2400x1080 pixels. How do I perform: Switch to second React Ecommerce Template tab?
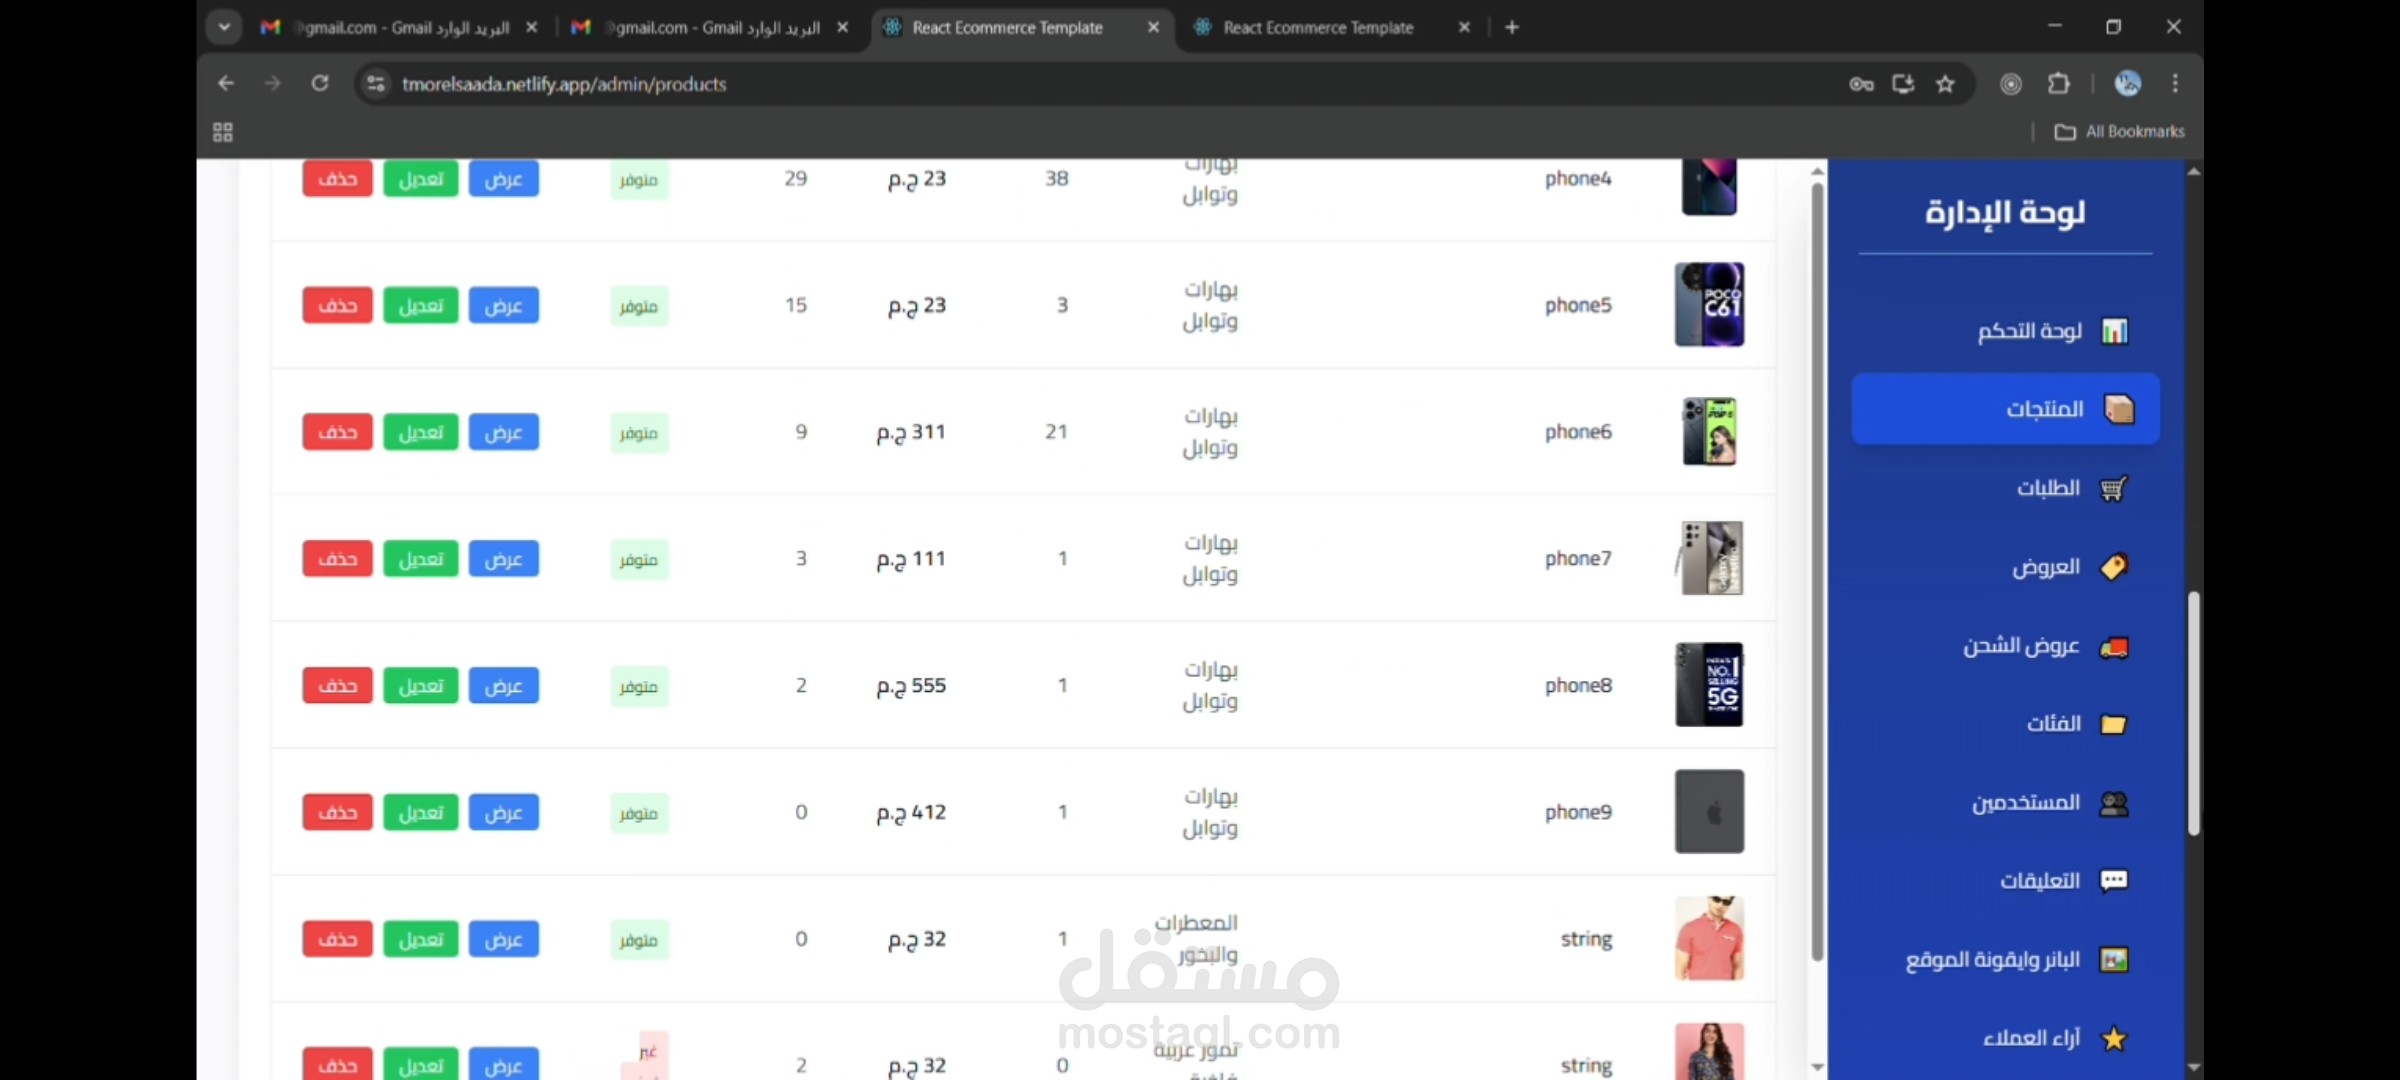(x=1318, y=28)
